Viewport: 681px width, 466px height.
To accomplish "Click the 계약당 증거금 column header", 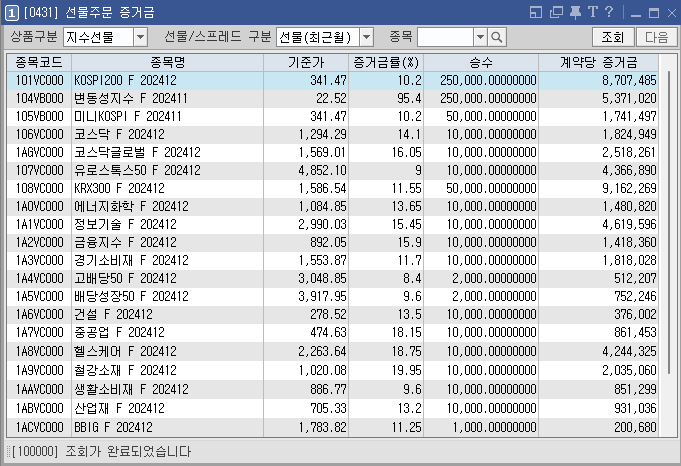I will pos(598,63).
